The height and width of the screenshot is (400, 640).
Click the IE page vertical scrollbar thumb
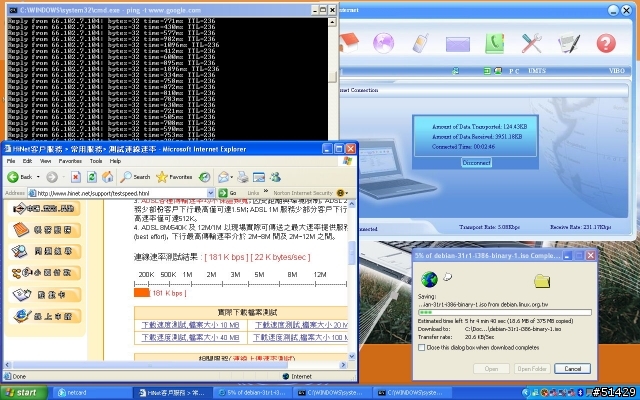click(352, 253)
